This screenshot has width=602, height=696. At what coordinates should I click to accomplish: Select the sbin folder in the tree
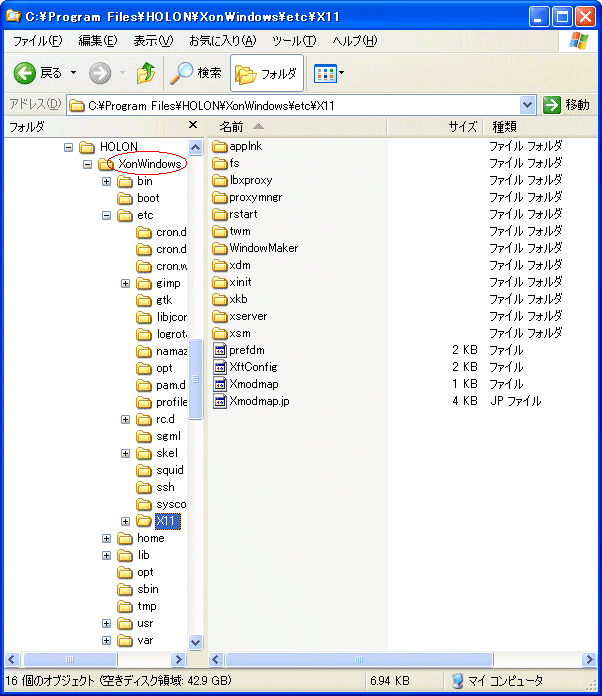tap(138, 589)
